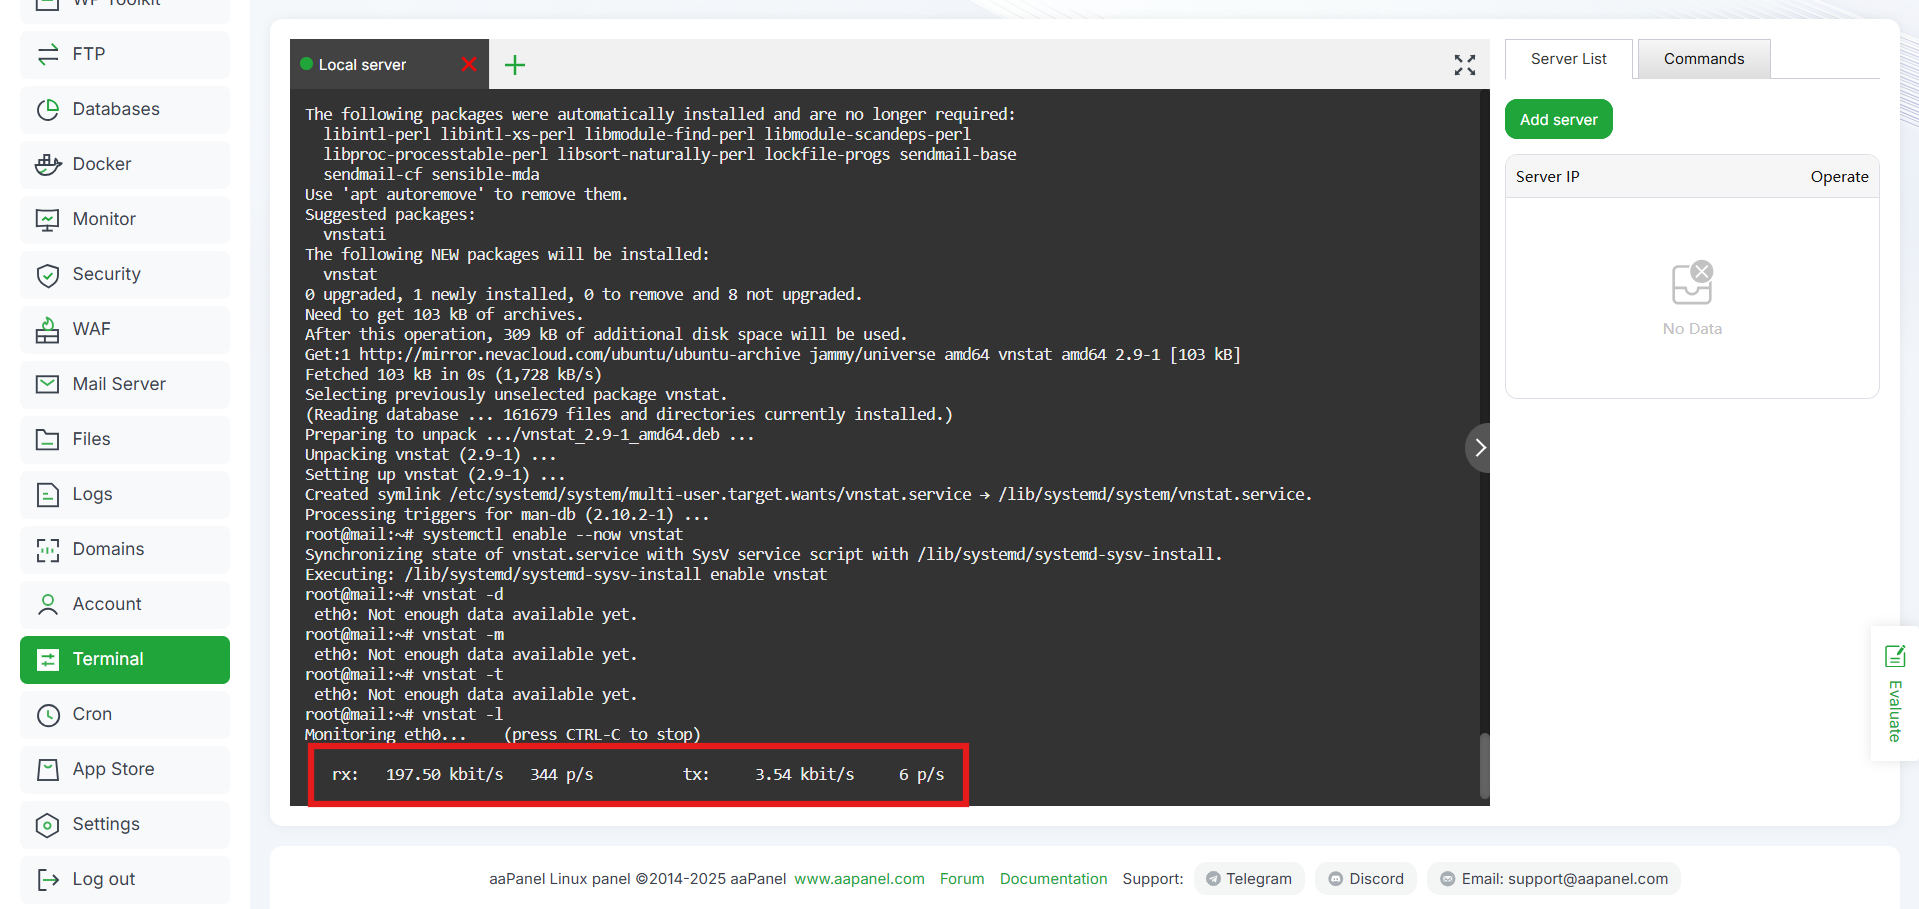Click the Evaluate side label
This screenshot has height=909, width=1919.
click(x=1895, y=711)
